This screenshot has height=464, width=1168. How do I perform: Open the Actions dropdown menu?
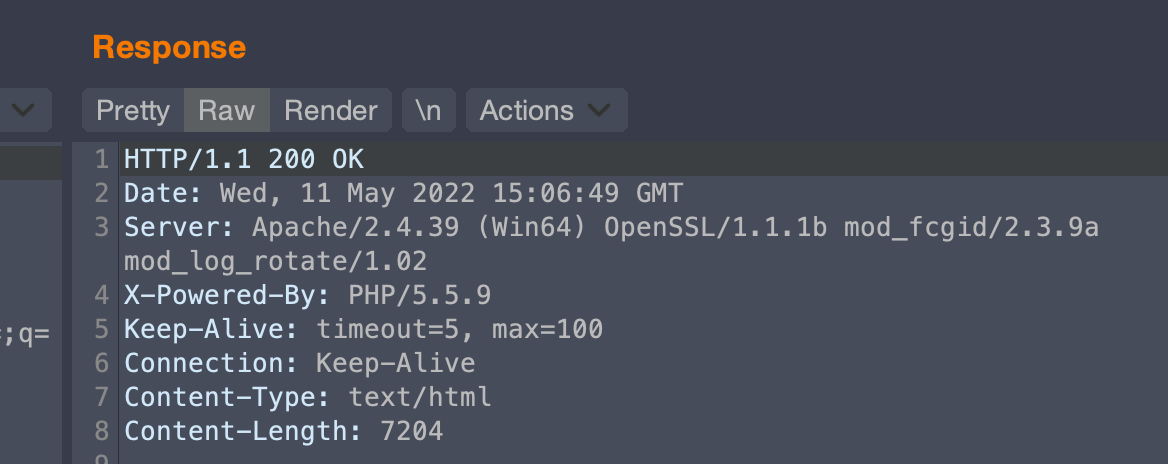546,110
